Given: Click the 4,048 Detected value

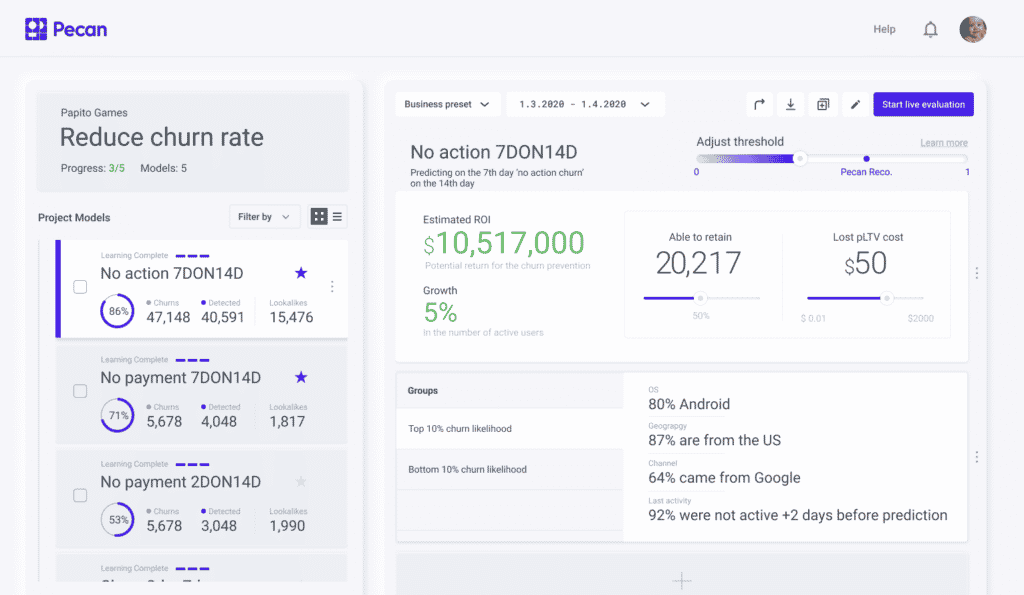Looking at the screenshot, I should pyautogui.click(x=219, y=422).
